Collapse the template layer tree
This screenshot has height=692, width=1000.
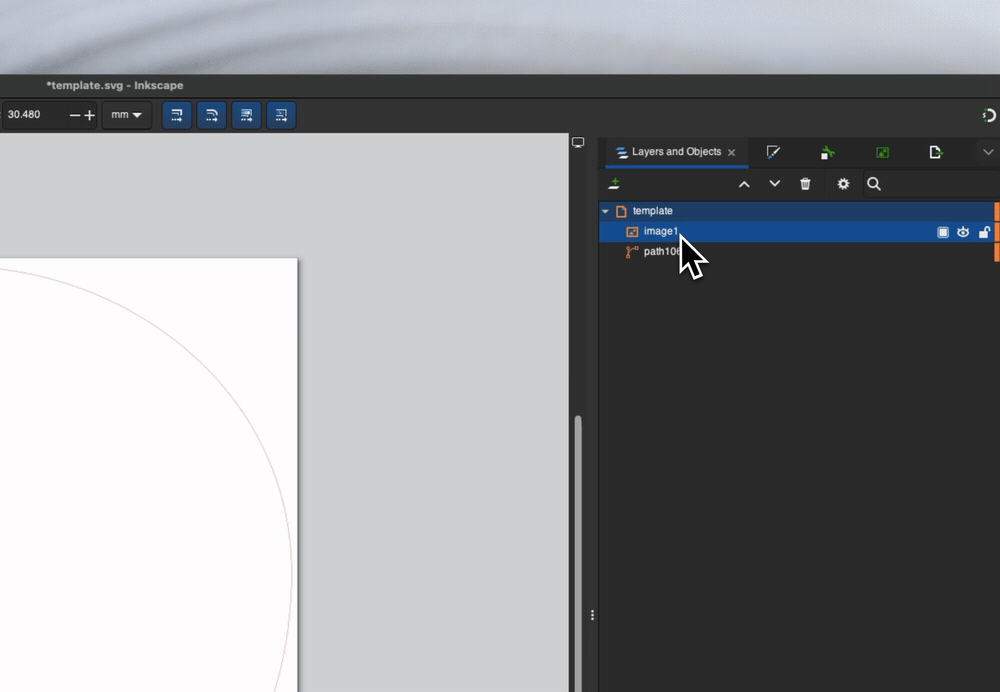point(605,211)
